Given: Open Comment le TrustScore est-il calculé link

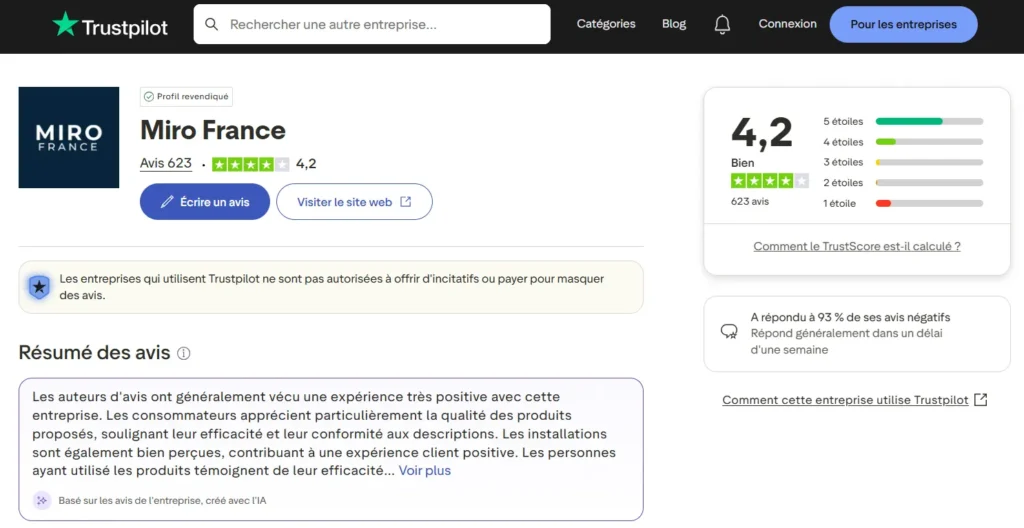Looking at the screenshot, I should pos(856,246).
